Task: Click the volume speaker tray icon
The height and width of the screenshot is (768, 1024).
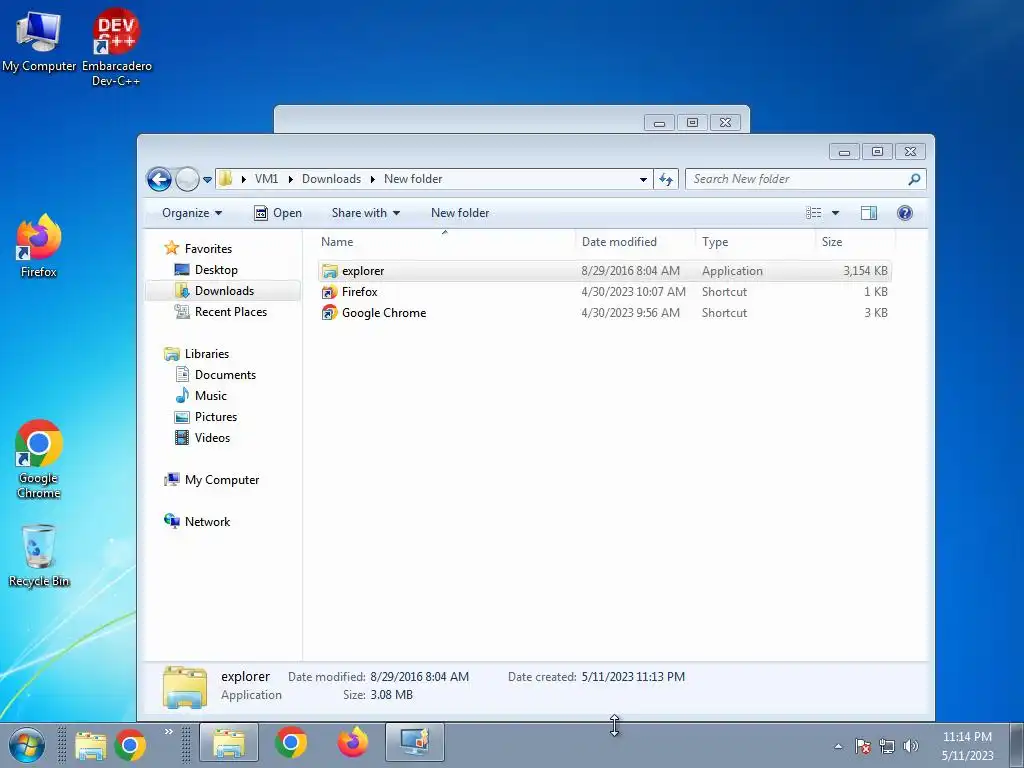Action: coord(910,746)
